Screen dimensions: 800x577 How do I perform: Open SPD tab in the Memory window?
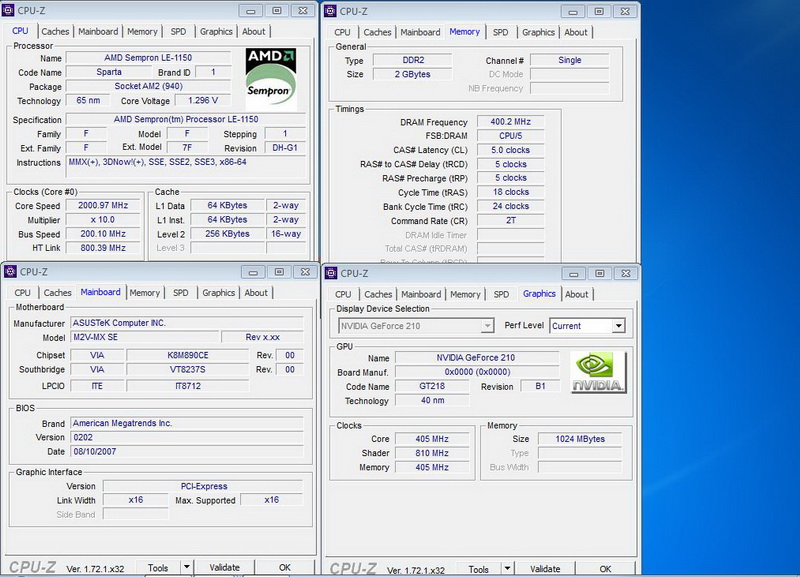(x=501, y=32)
